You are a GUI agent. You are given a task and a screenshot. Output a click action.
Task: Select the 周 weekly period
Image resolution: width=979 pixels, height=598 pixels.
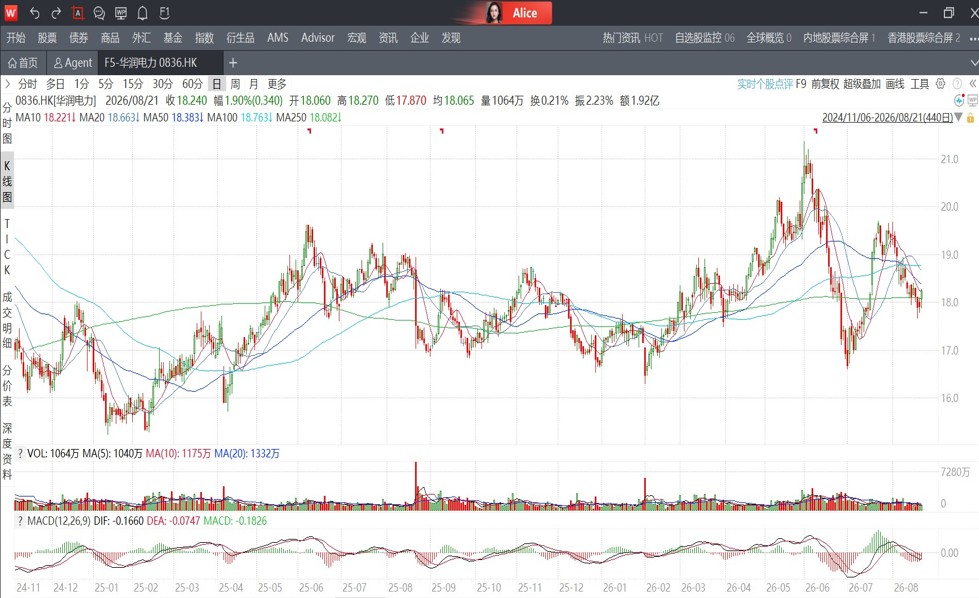pos(235,84)
